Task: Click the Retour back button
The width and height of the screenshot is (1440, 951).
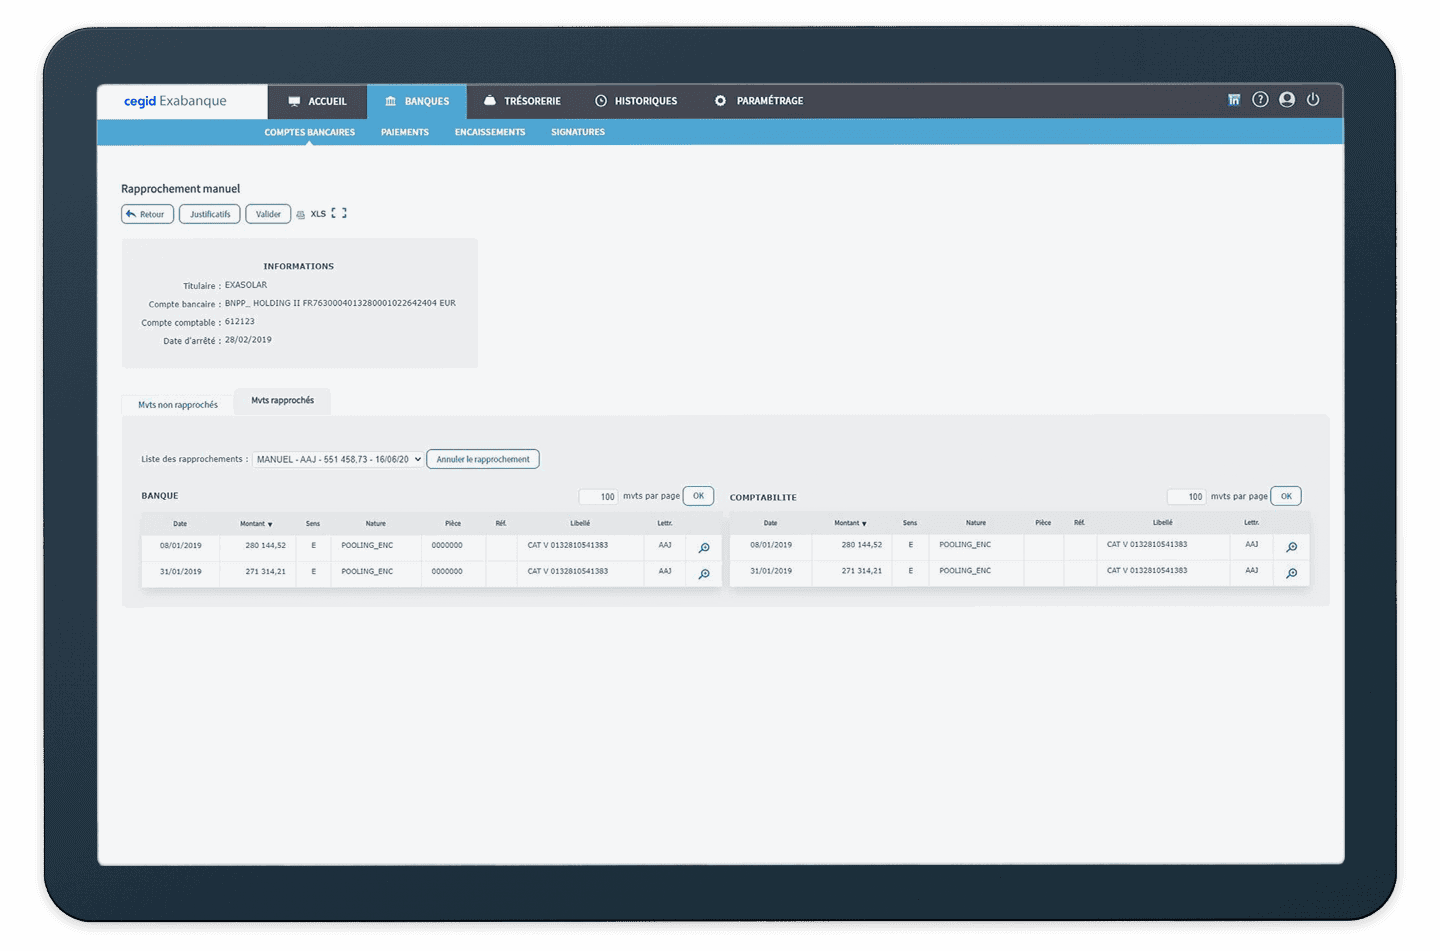Action: pos(147,214)
